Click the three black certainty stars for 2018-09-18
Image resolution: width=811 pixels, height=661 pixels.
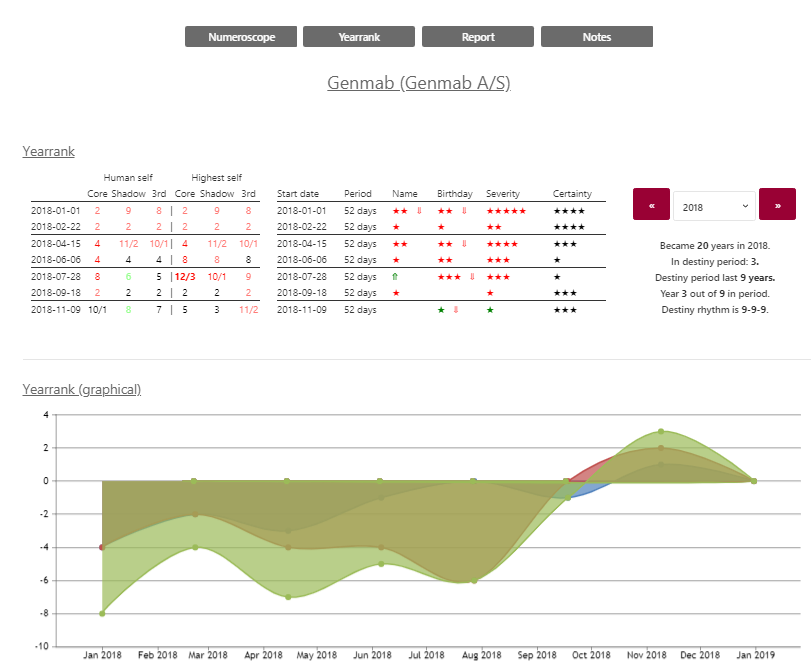[565, 293]
